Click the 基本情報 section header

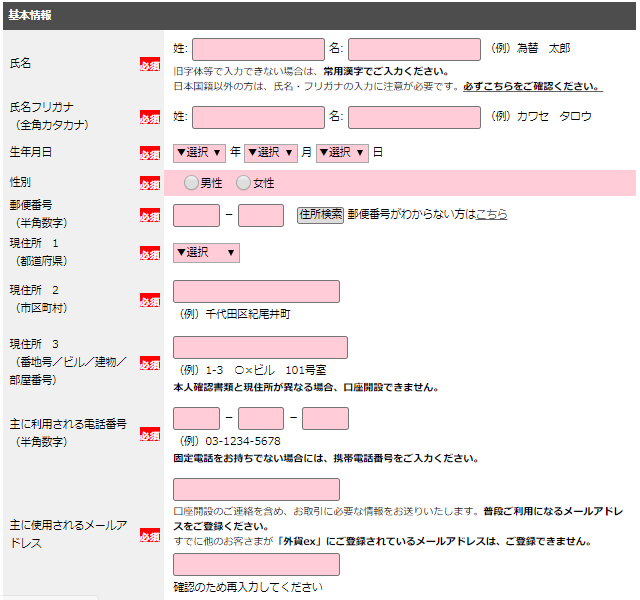click(319, 16)
